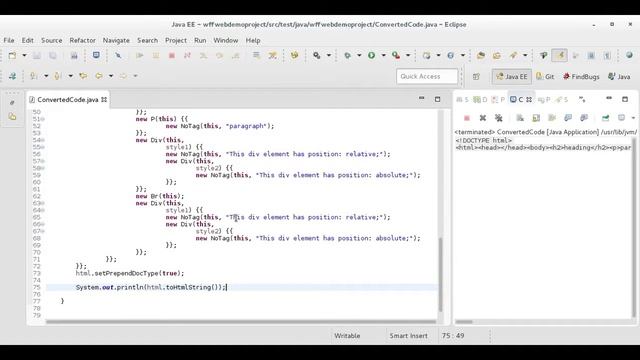Click the Quick Access search field
Screen dimensions: 640x360
[x=427, y=76]
